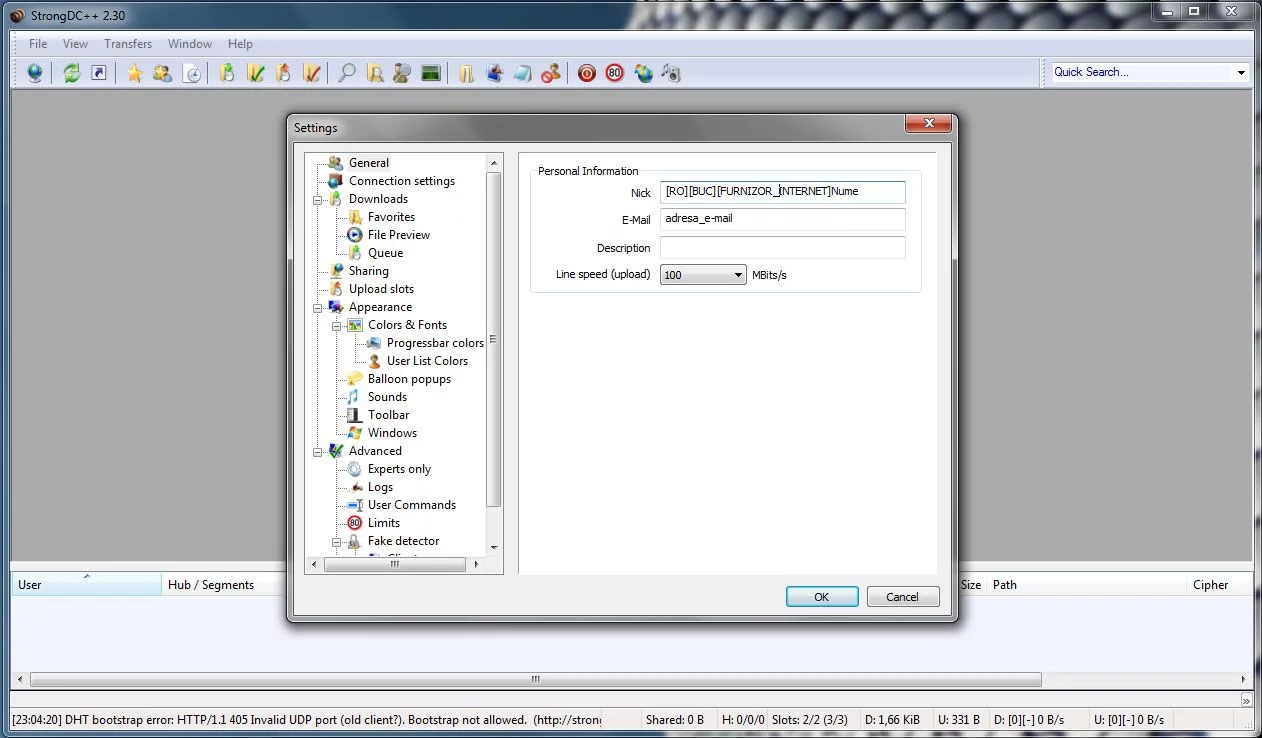
Task: Click the Cancel button in Settings
Action: tap(902, 597)
